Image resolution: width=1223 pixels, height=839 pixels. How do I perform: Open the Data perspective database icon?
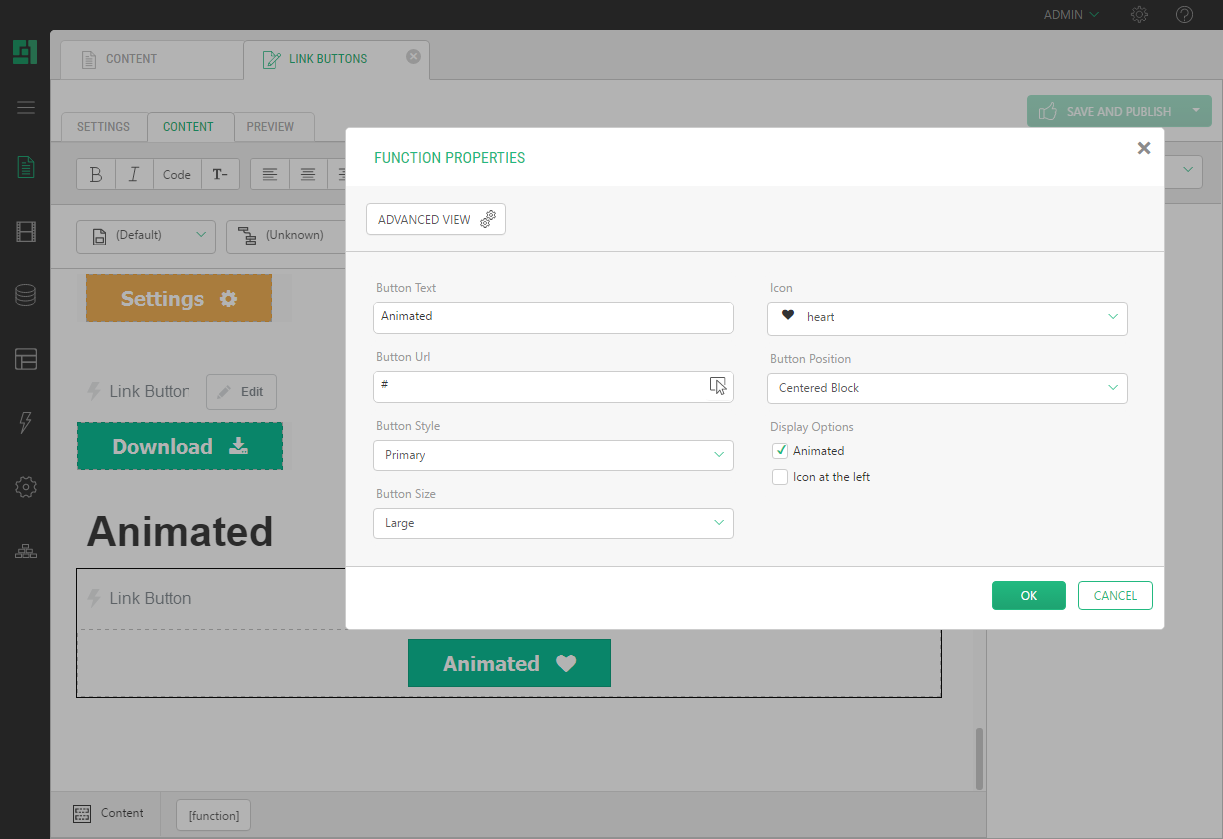[26, 295]
